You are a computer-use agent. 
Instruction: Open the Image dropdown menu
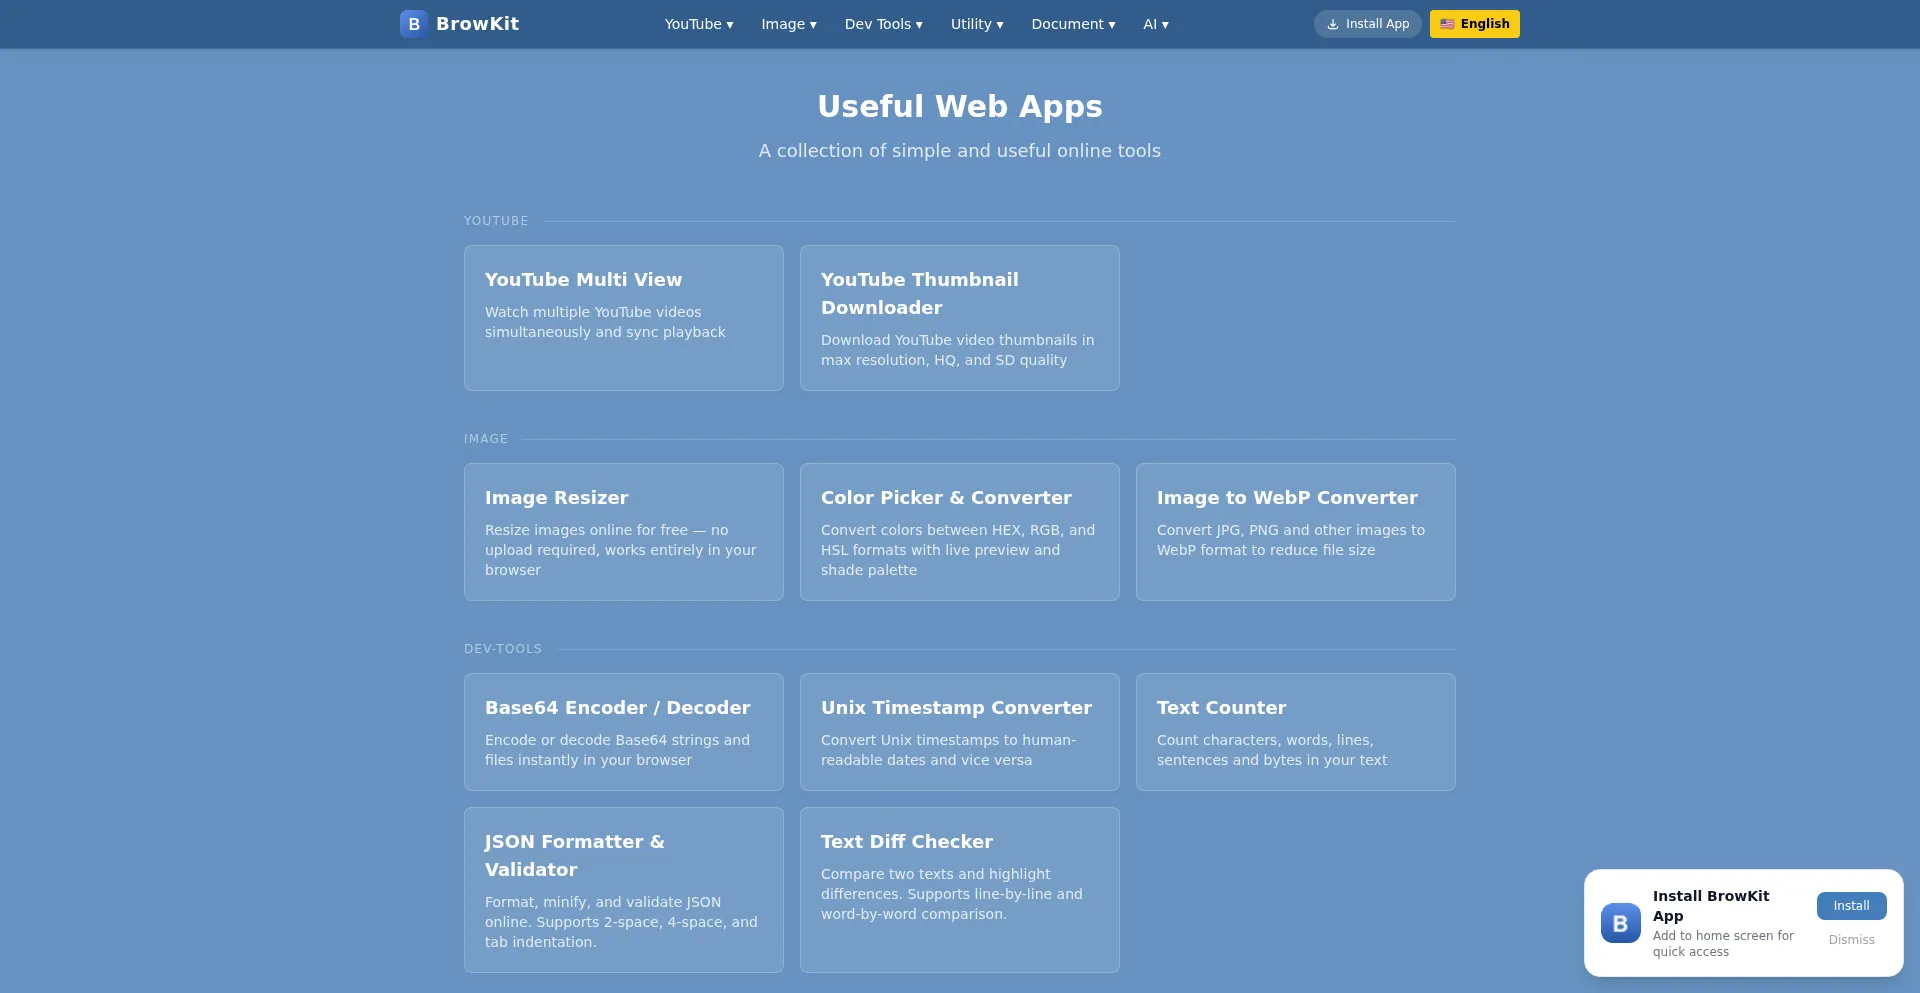point(789,24)
